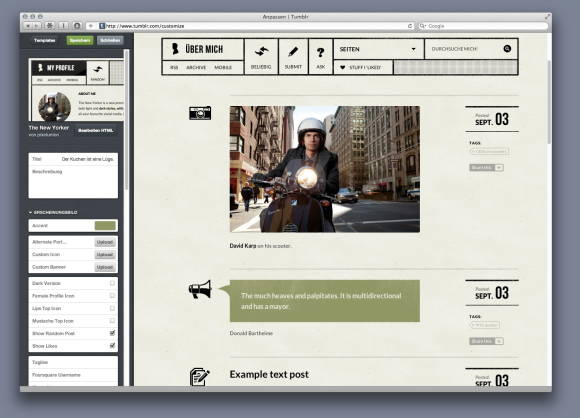This screenshot has height=418, width=580.
Task: Go back with the browser back arrow
Action: pos(28,26)
